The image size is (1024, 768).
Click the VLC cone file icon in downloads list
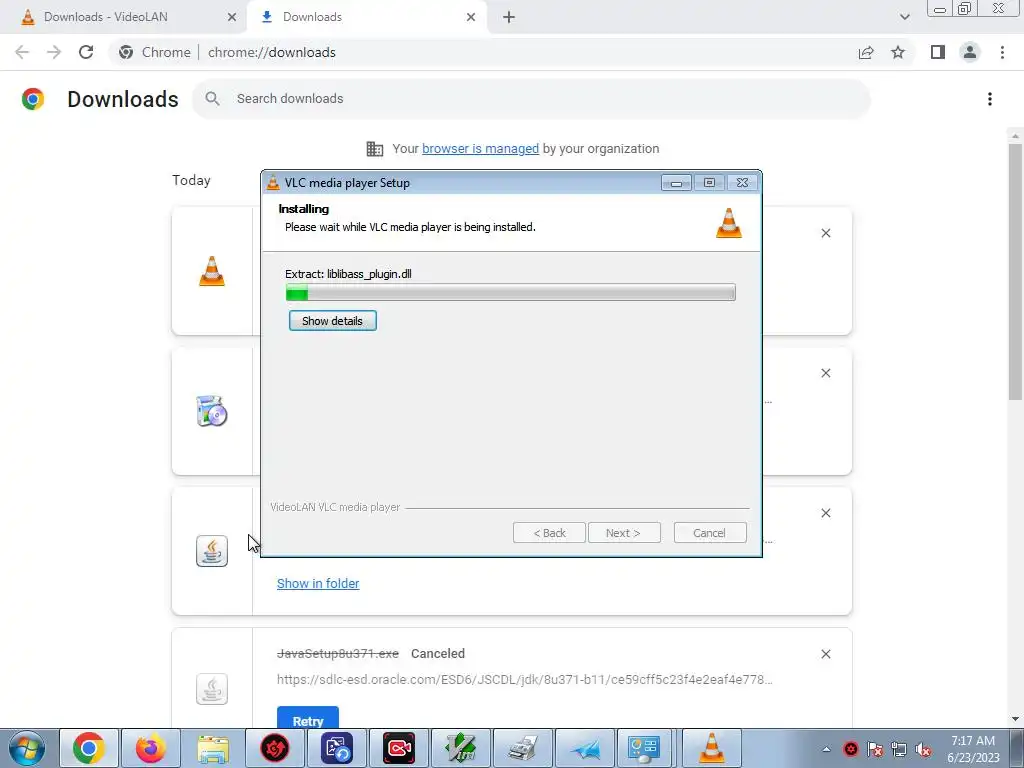(212, 271)
